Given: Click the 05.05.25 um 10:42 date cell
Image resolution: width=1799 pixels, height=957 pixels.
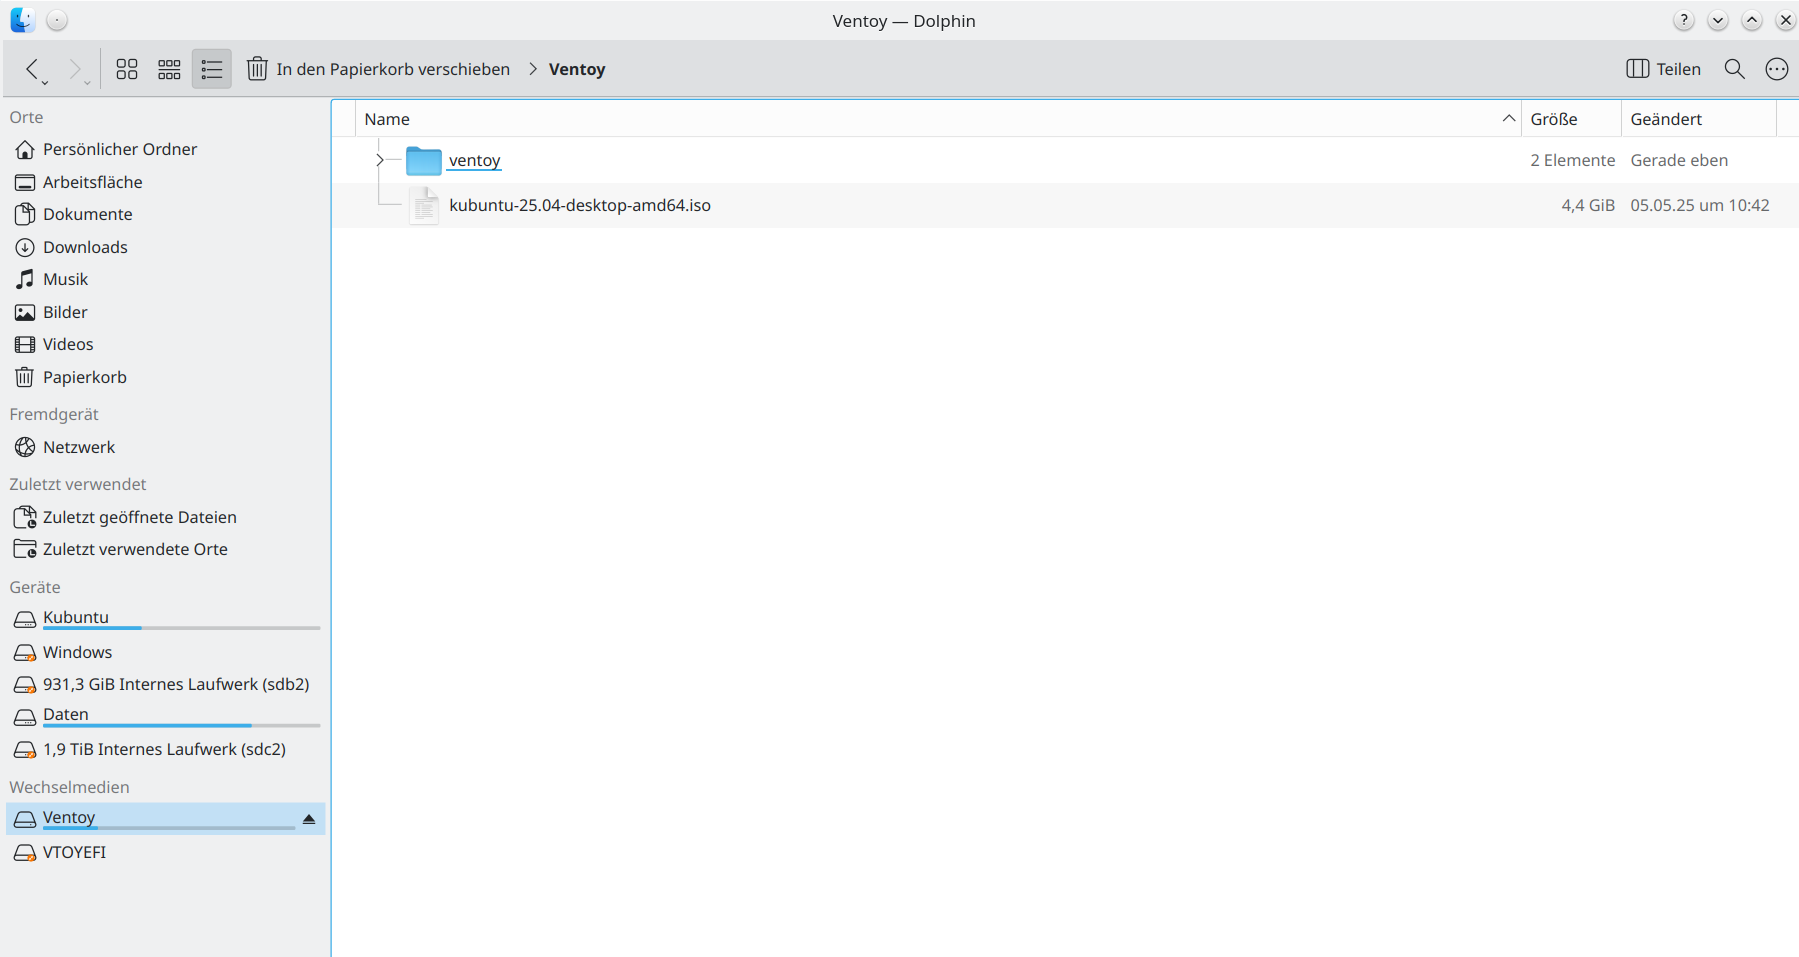Looking at the screenshot, I should [1700, 205].
